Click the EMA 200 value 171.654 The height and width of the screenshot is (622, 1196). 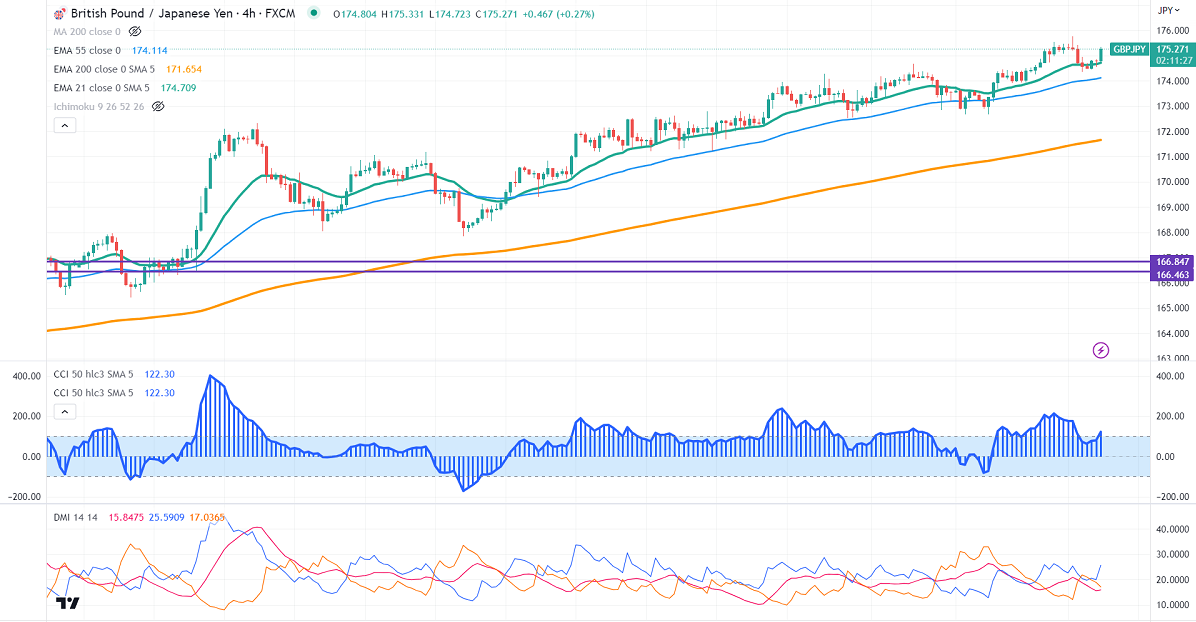(184, 69)
